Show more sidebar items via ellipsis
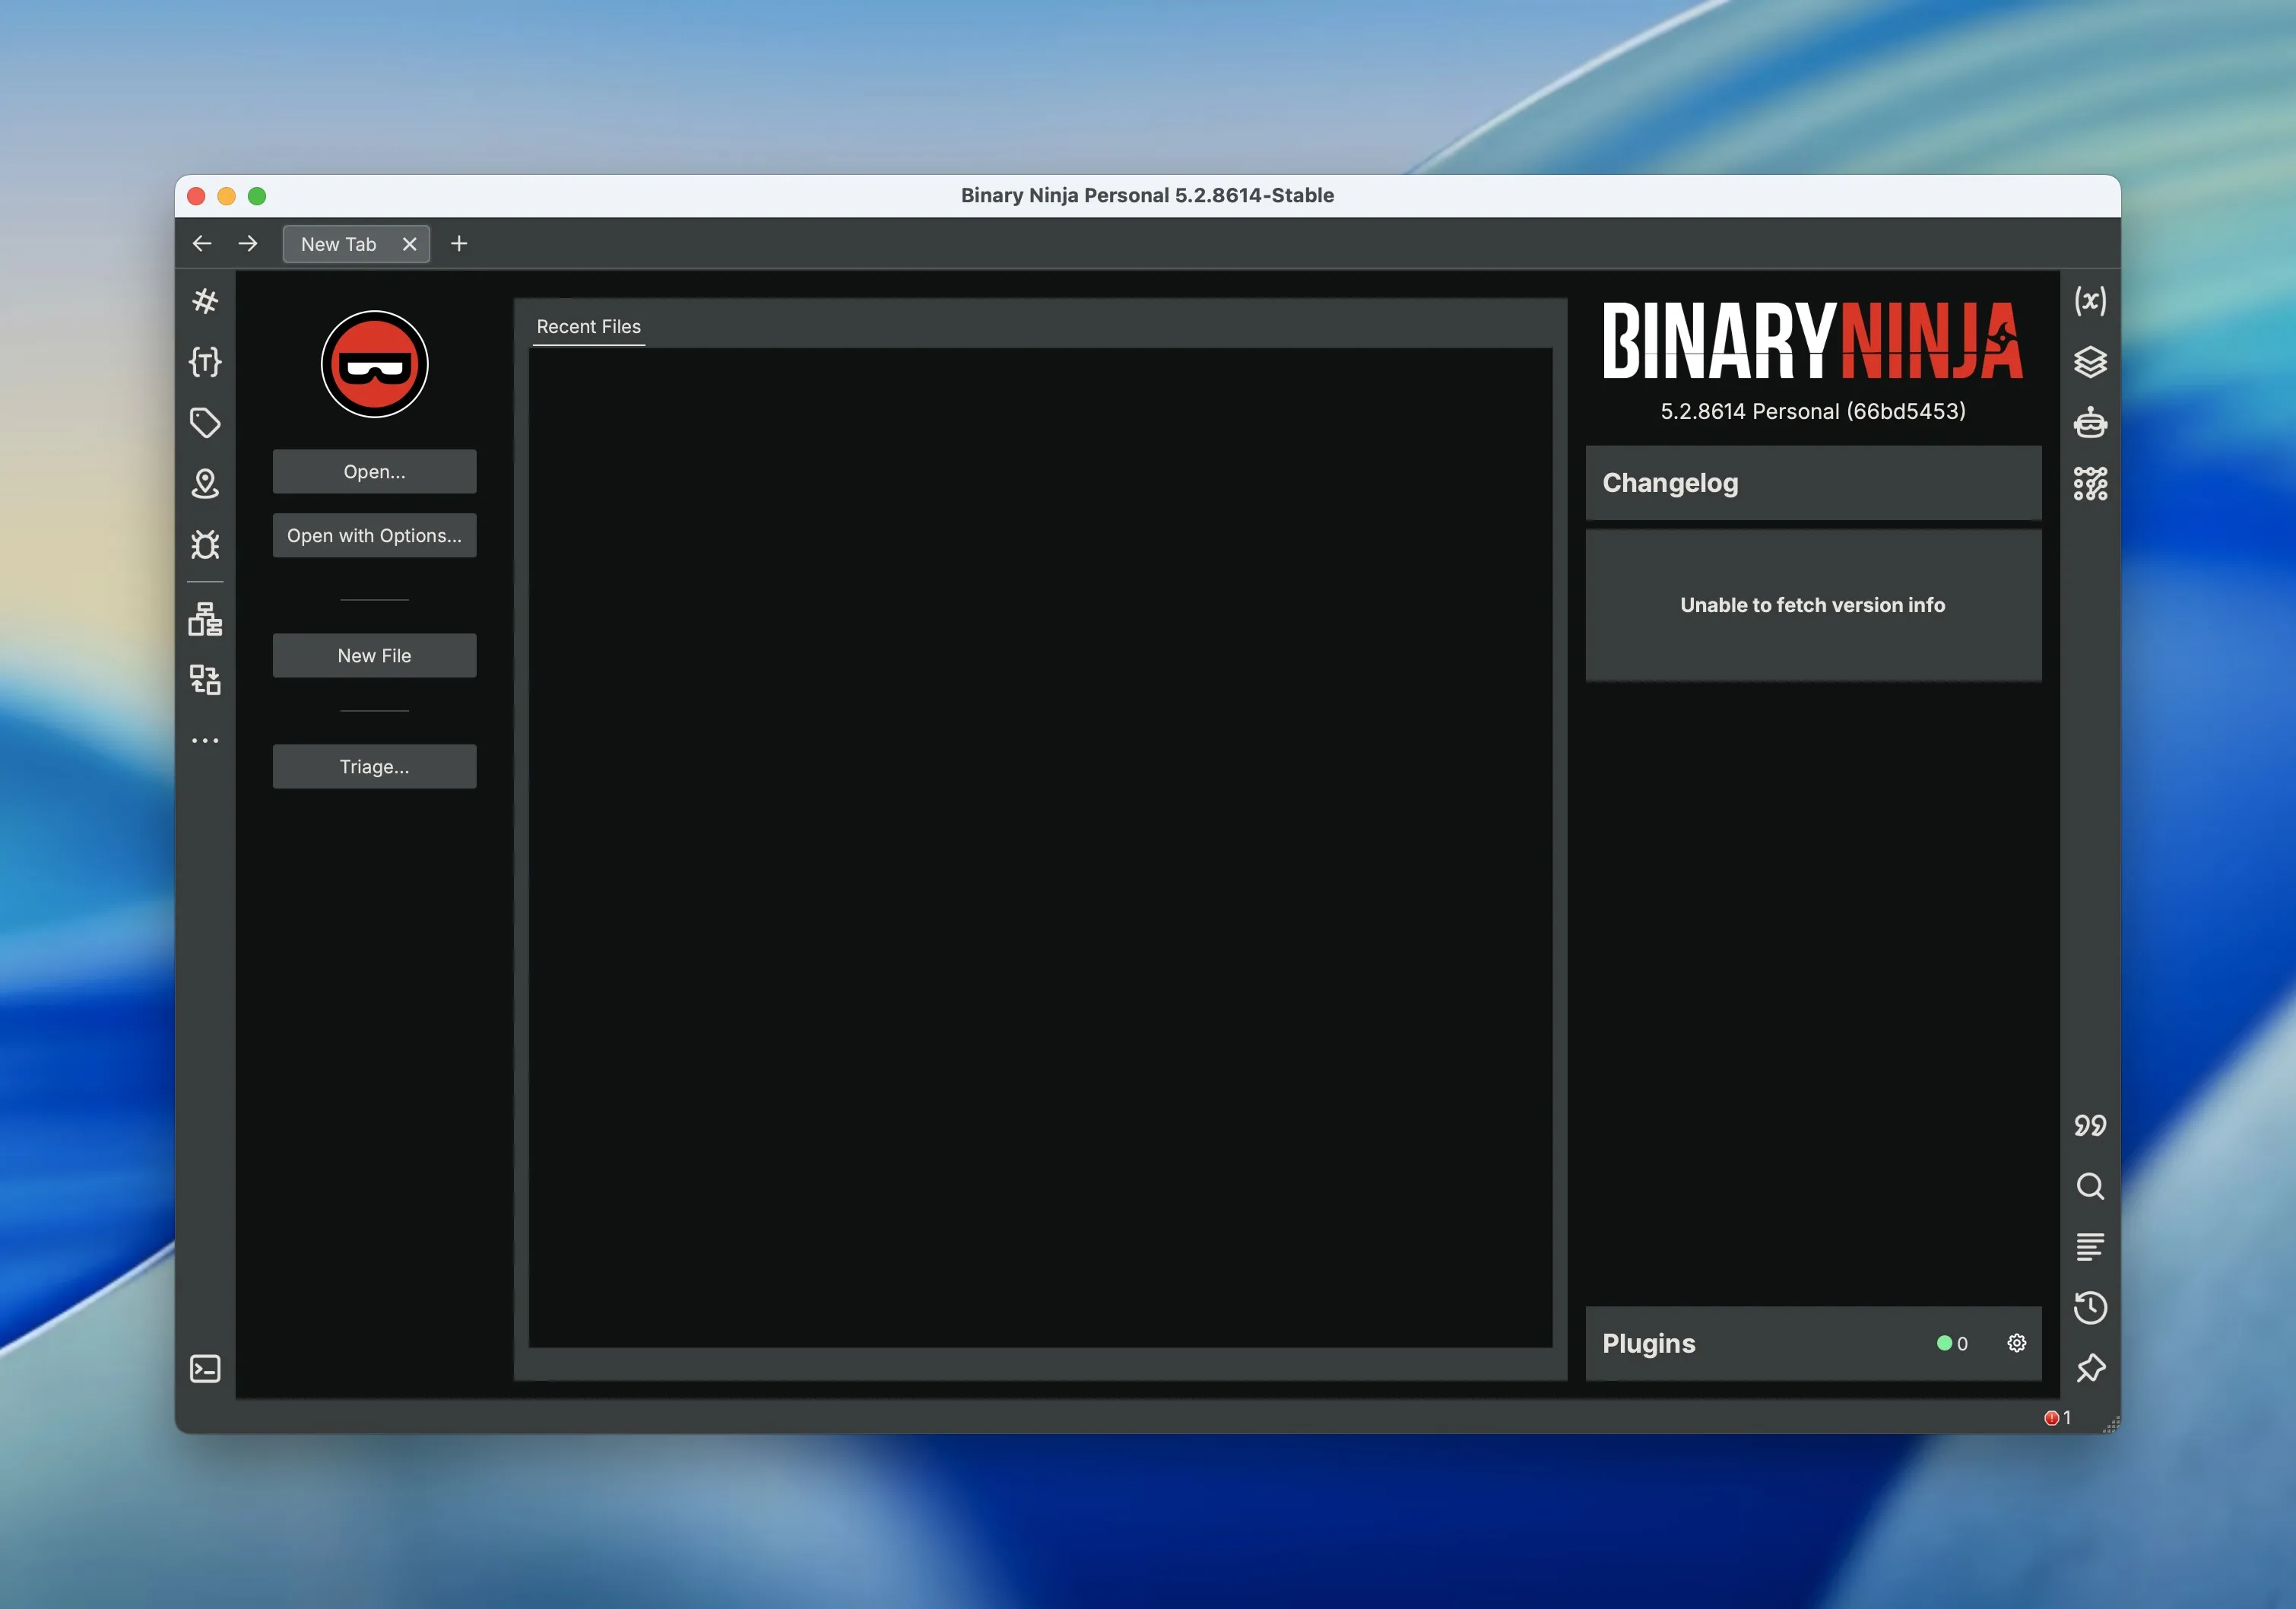The width and height of the screenshot is (2296, 1609). tap(205, 741)
